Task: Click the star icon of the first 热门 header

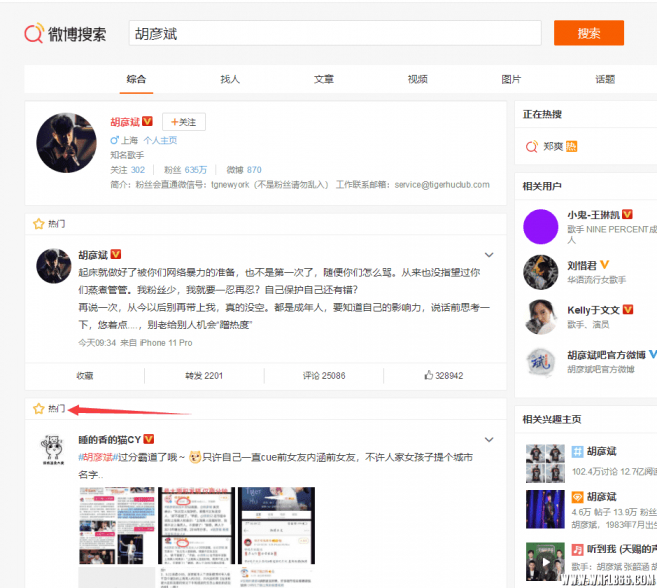Action: point(39,224)
